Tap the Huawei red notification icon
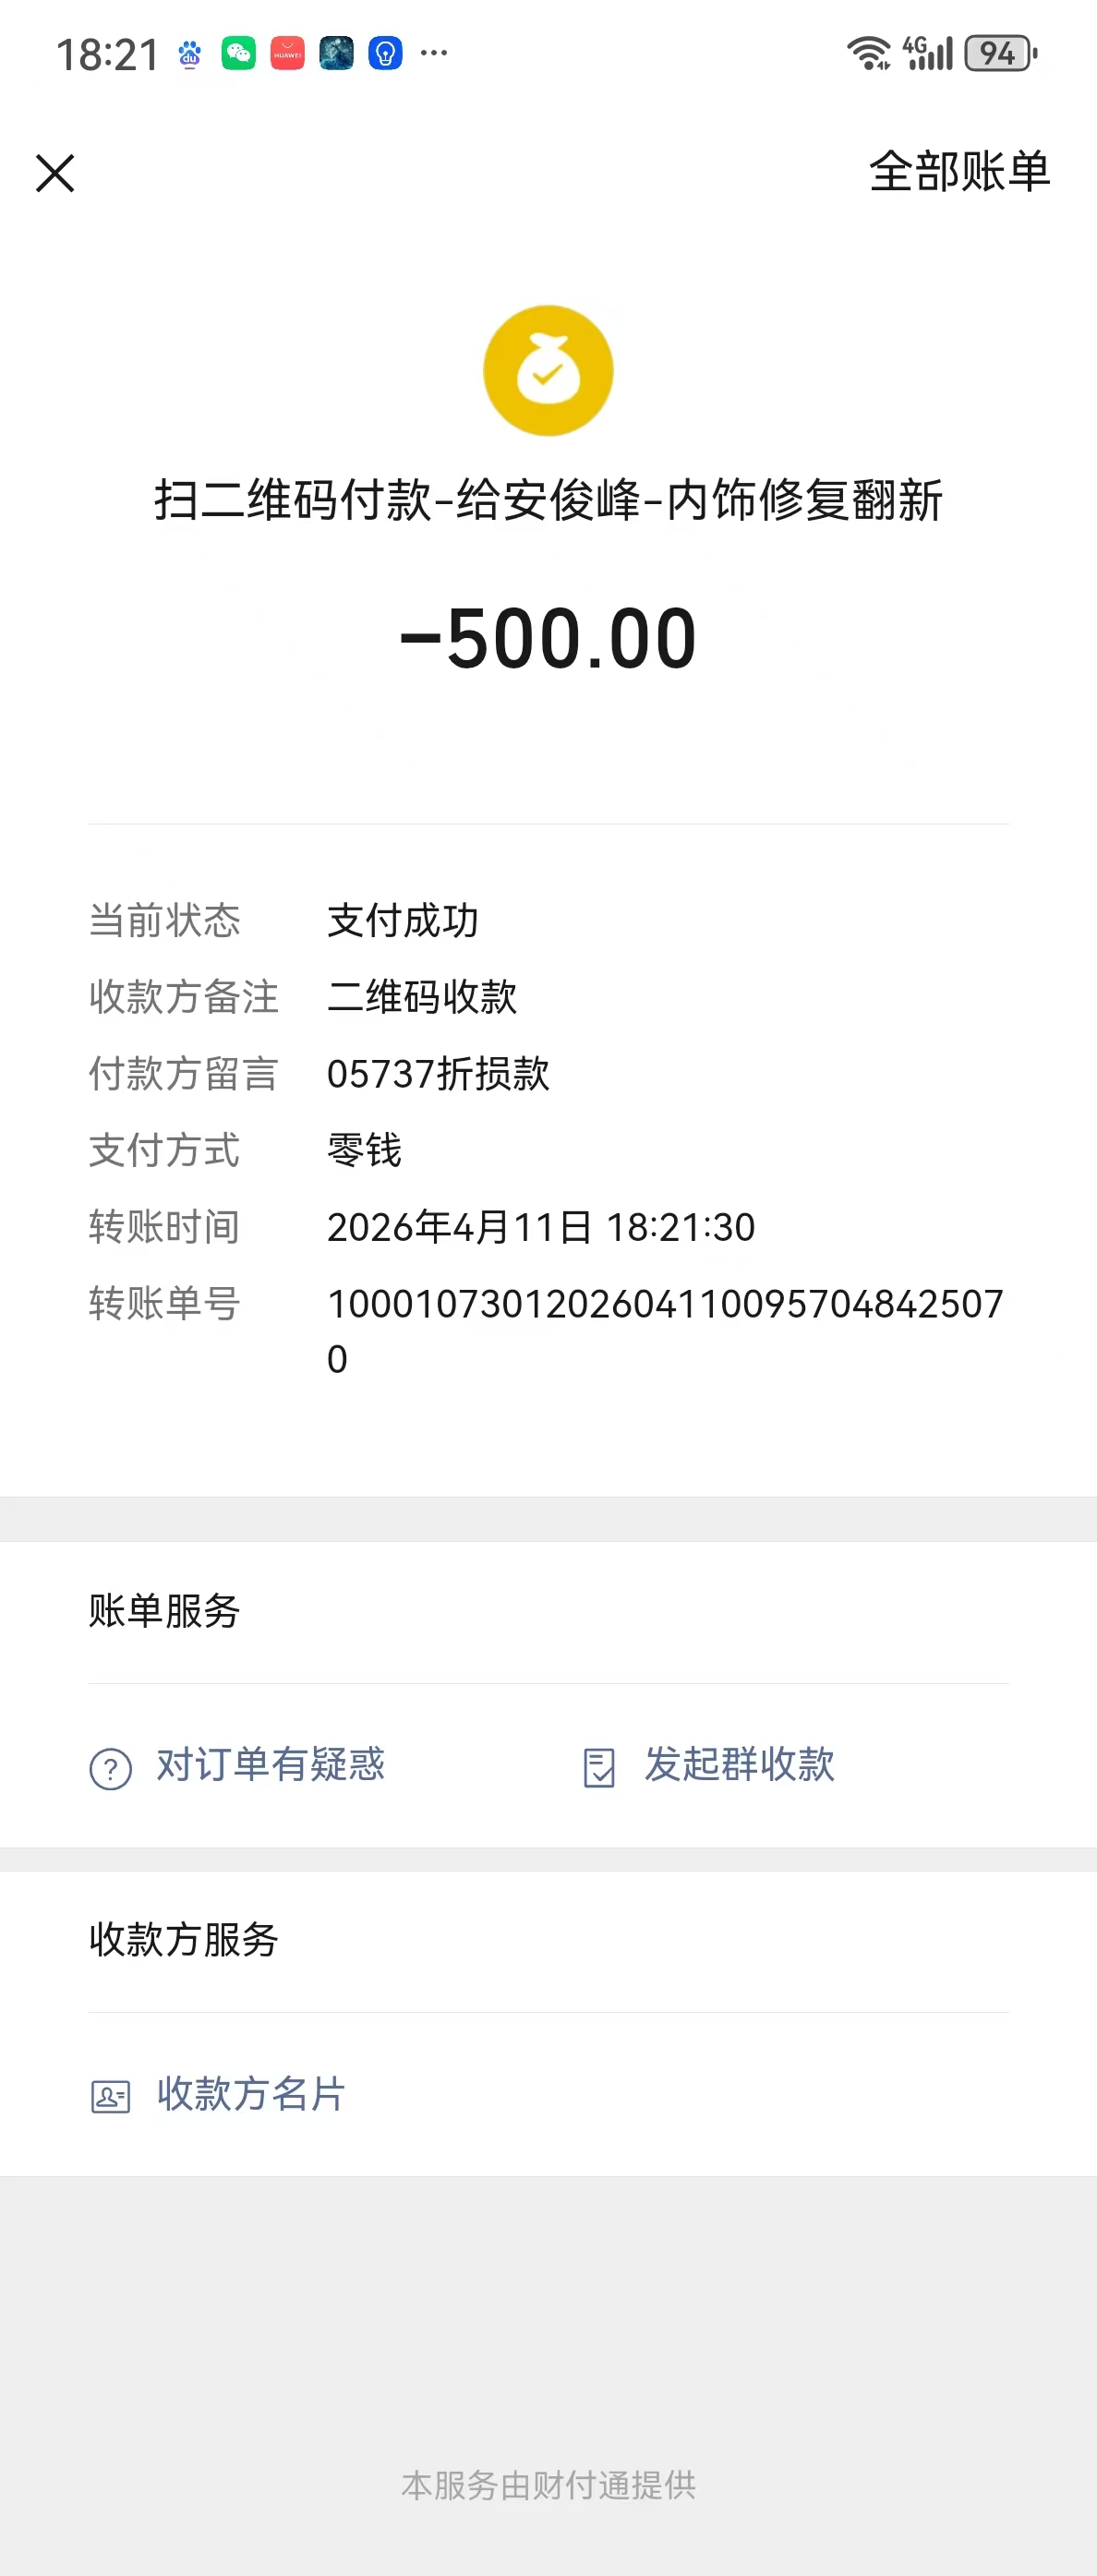1097x2576 pixels. click(x=287, y=53)
